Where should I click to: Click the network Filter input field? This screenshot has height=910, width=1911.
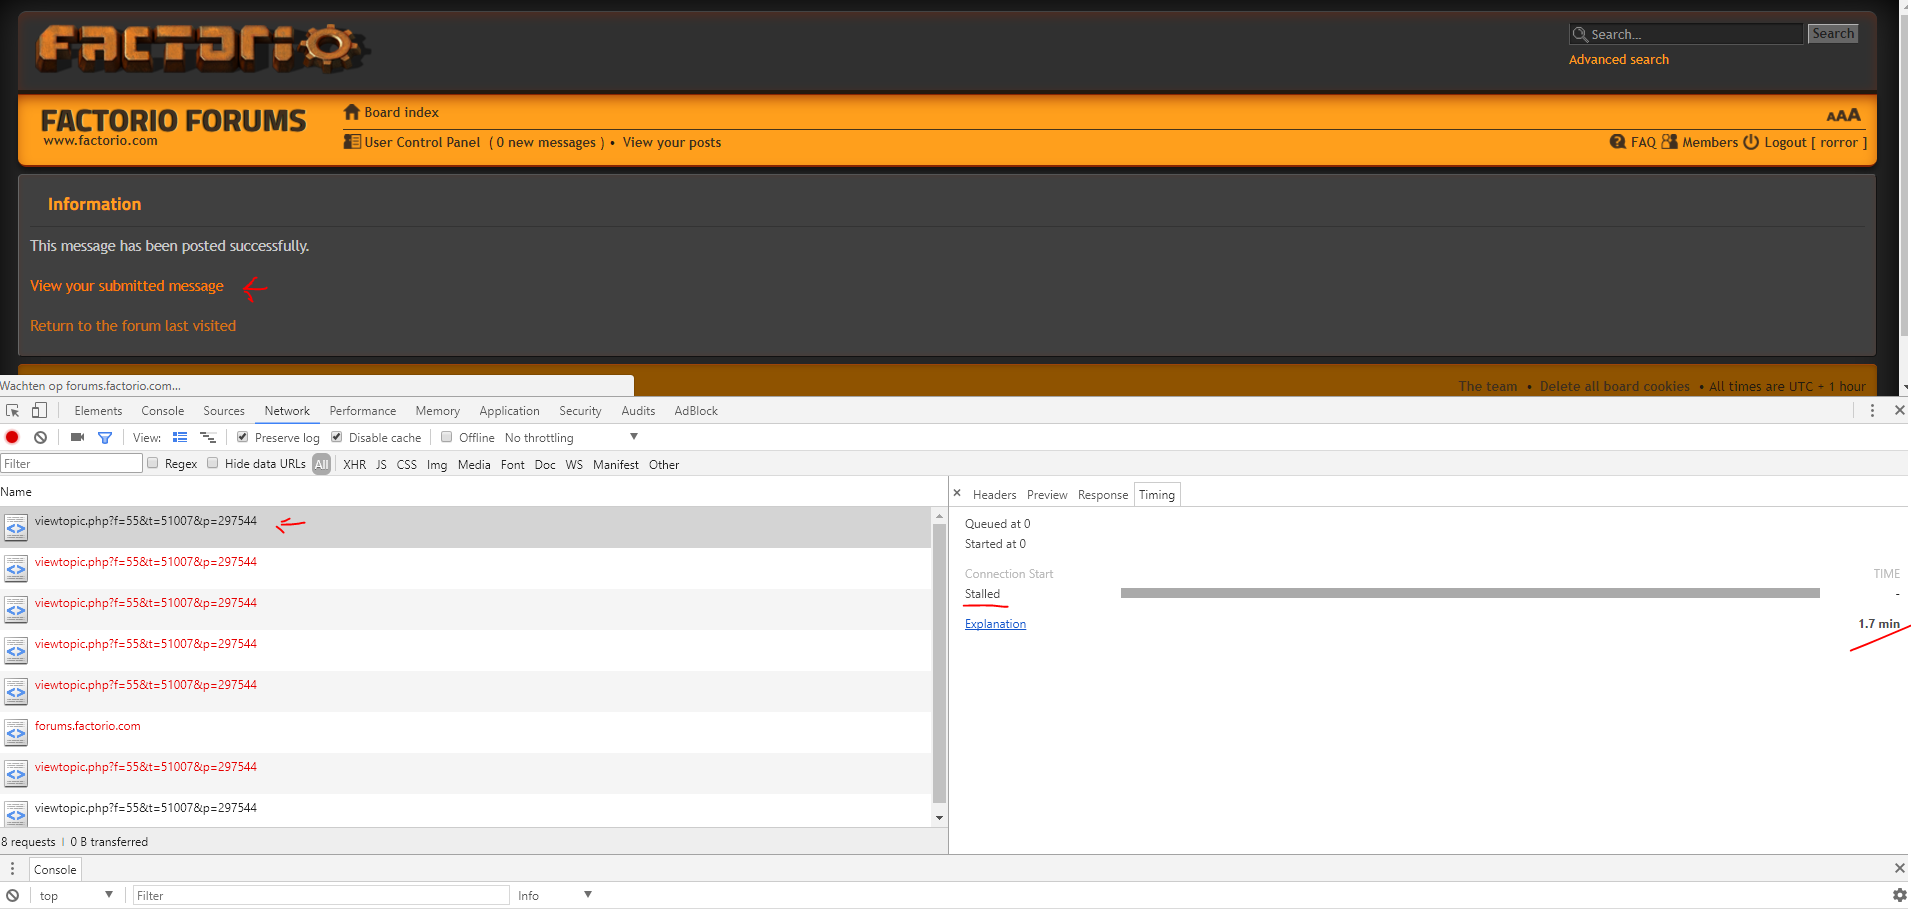click(72, 464)
